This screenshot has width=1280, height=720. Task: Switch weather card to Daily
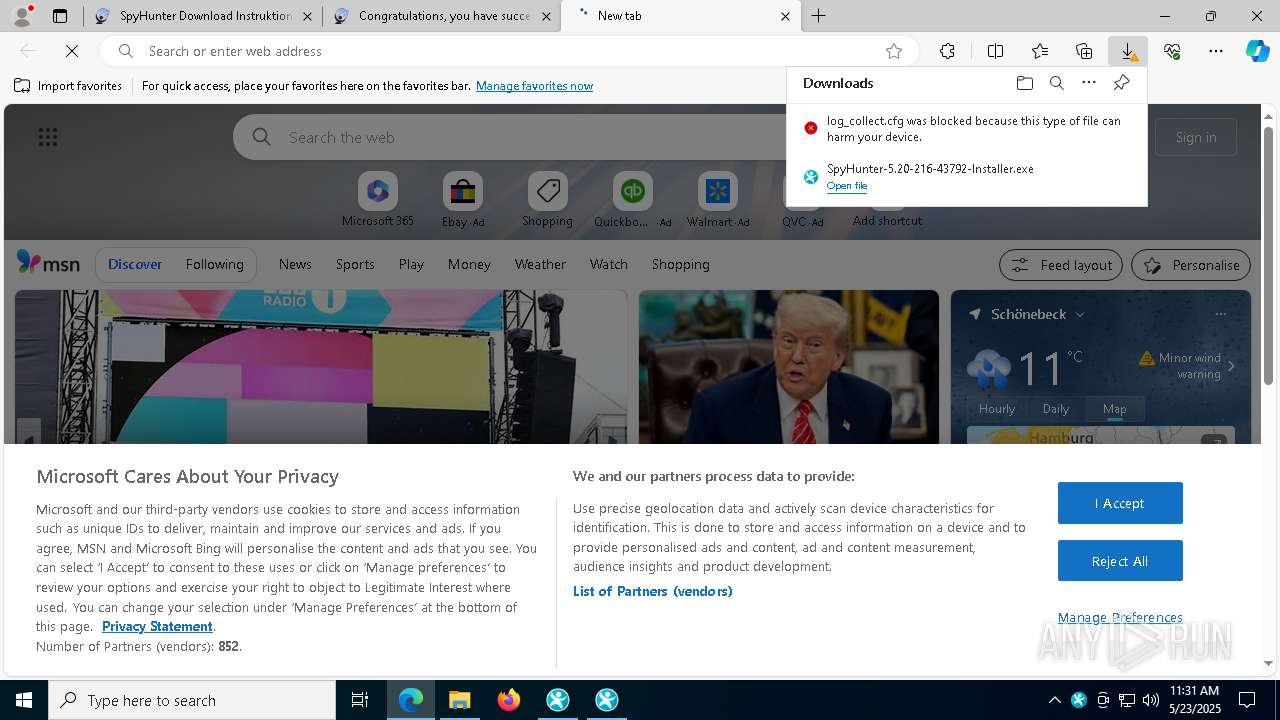pyautogui.click(x=1056, y=408)
